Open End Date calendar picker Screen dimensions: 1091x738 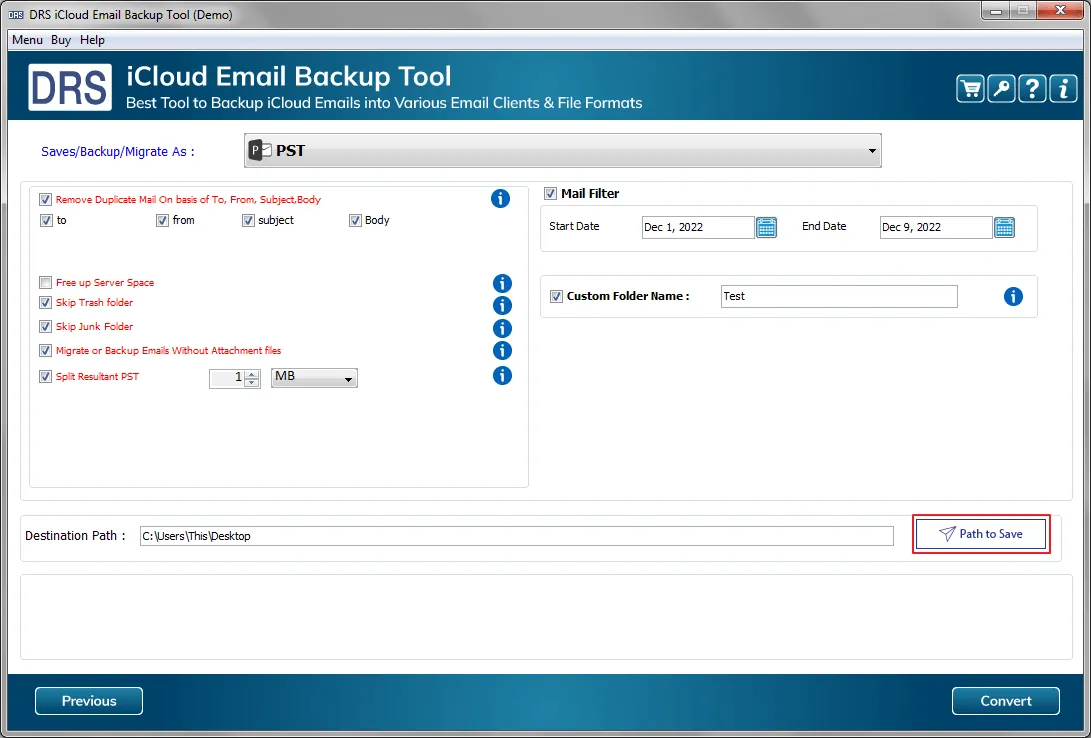click(1004, 227)
